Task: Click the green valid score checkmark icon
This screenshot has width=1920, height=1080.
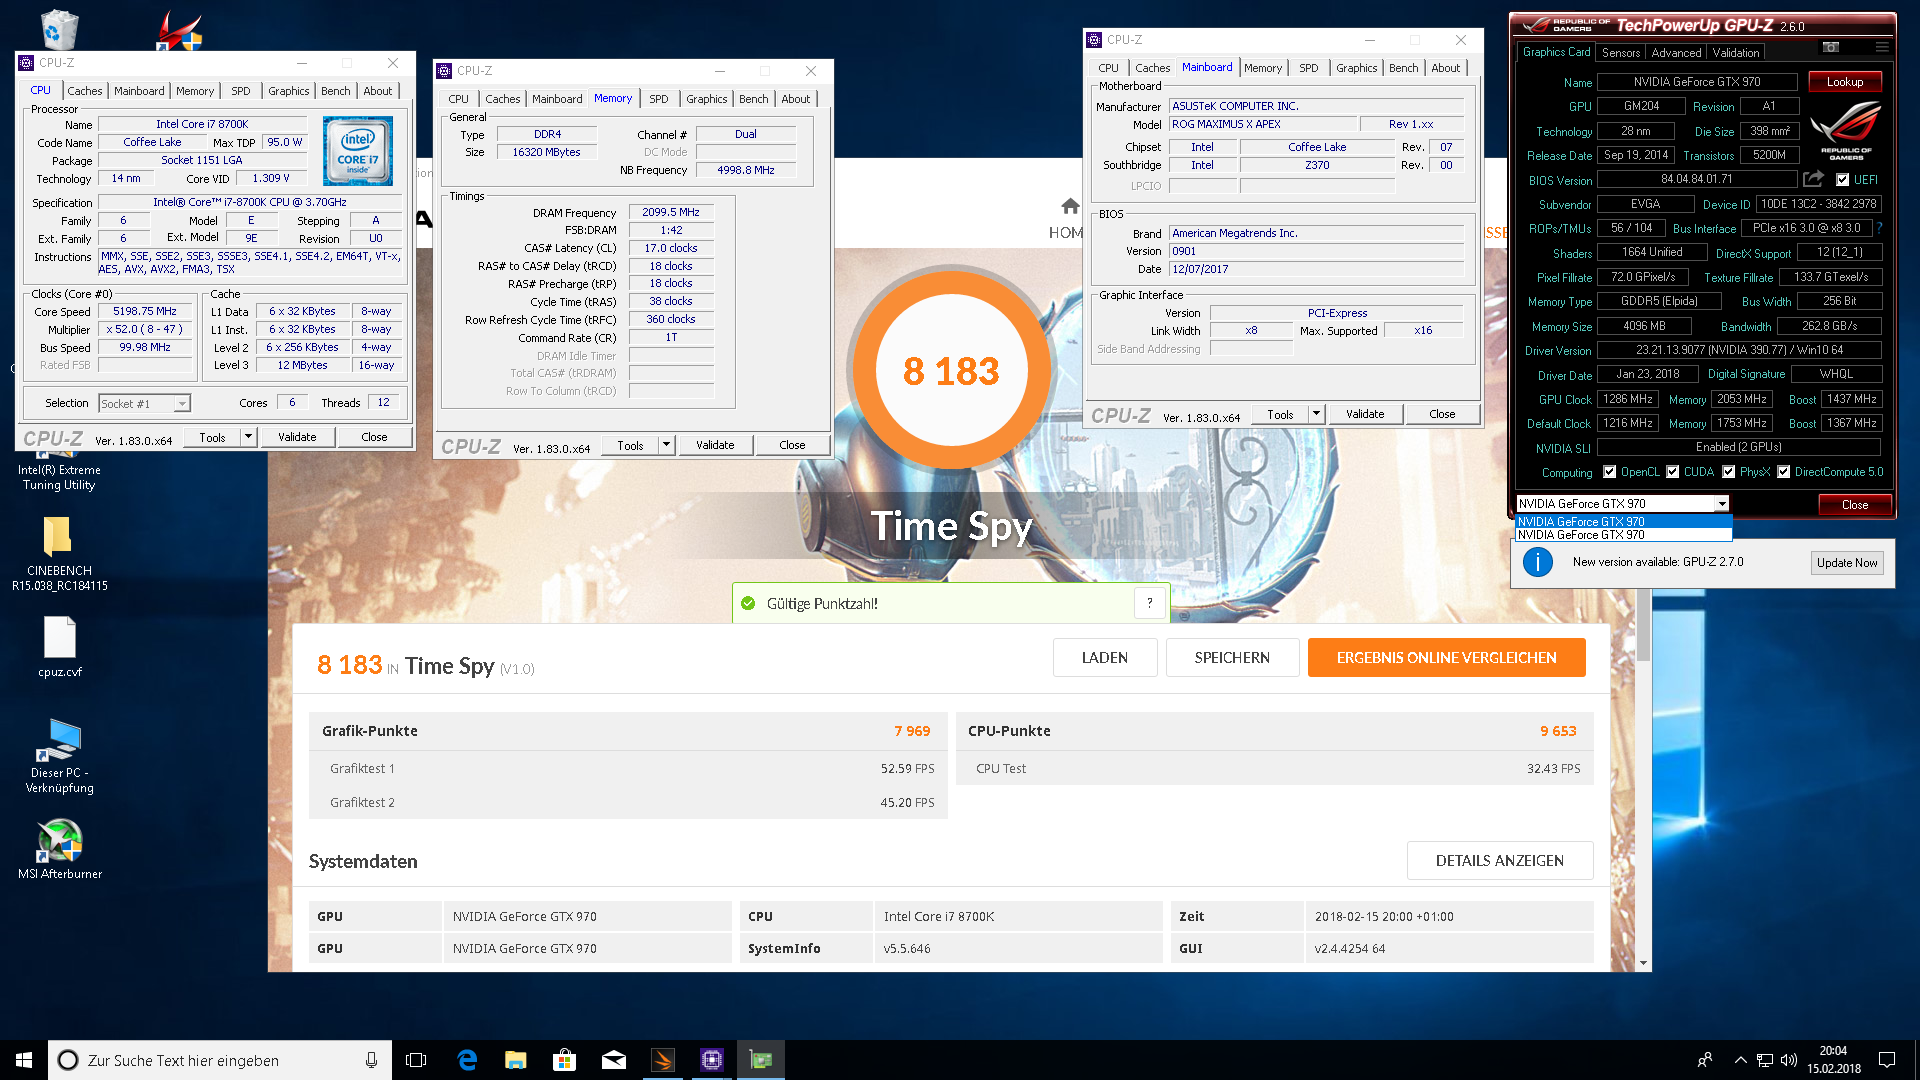Action: pyautogui.click(x=748, y=603)
